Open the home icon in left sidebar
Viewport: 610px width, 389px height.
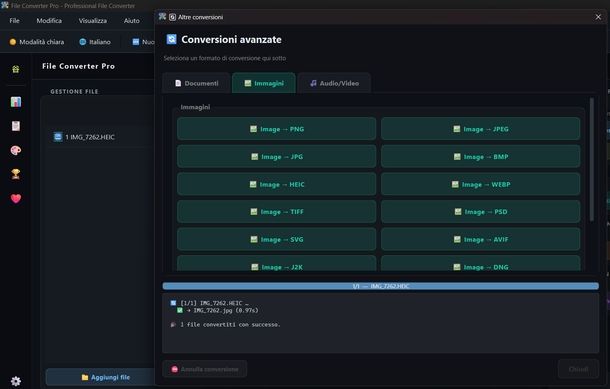16,69
